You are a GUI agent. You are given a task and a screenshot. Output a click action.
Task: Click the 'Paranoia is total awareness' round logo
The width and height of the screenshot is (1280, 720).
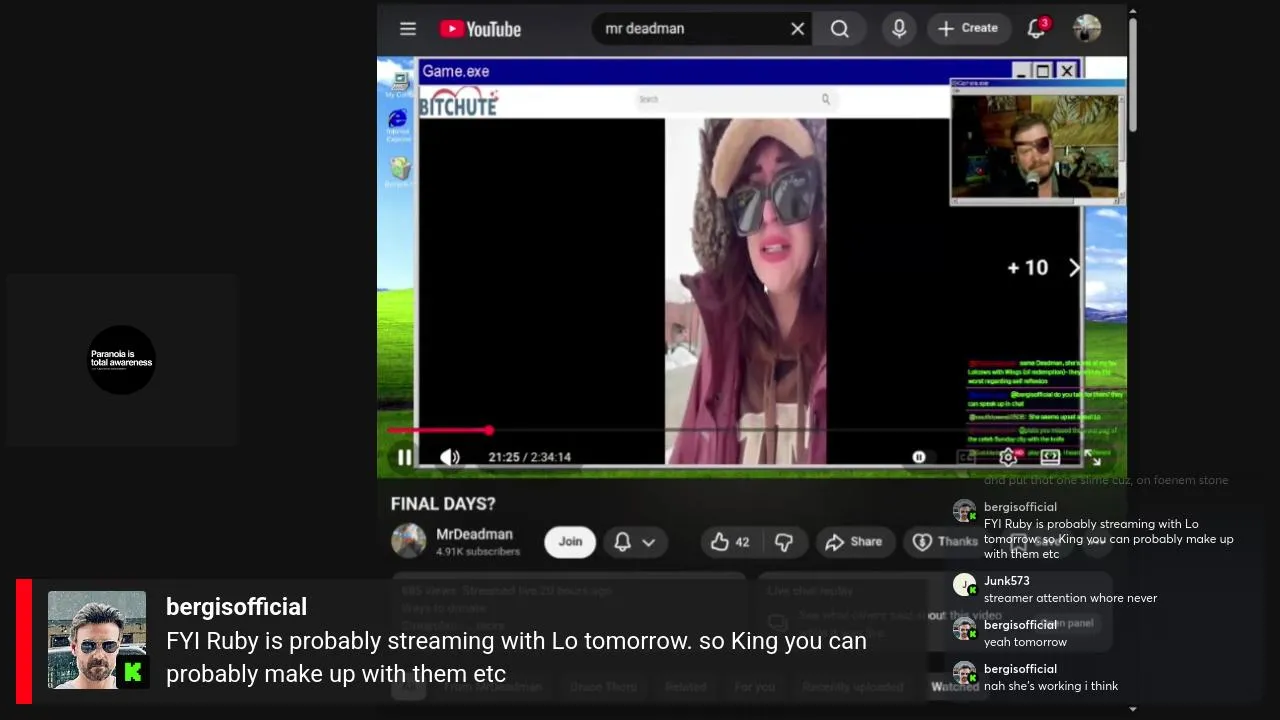(121, 359)
